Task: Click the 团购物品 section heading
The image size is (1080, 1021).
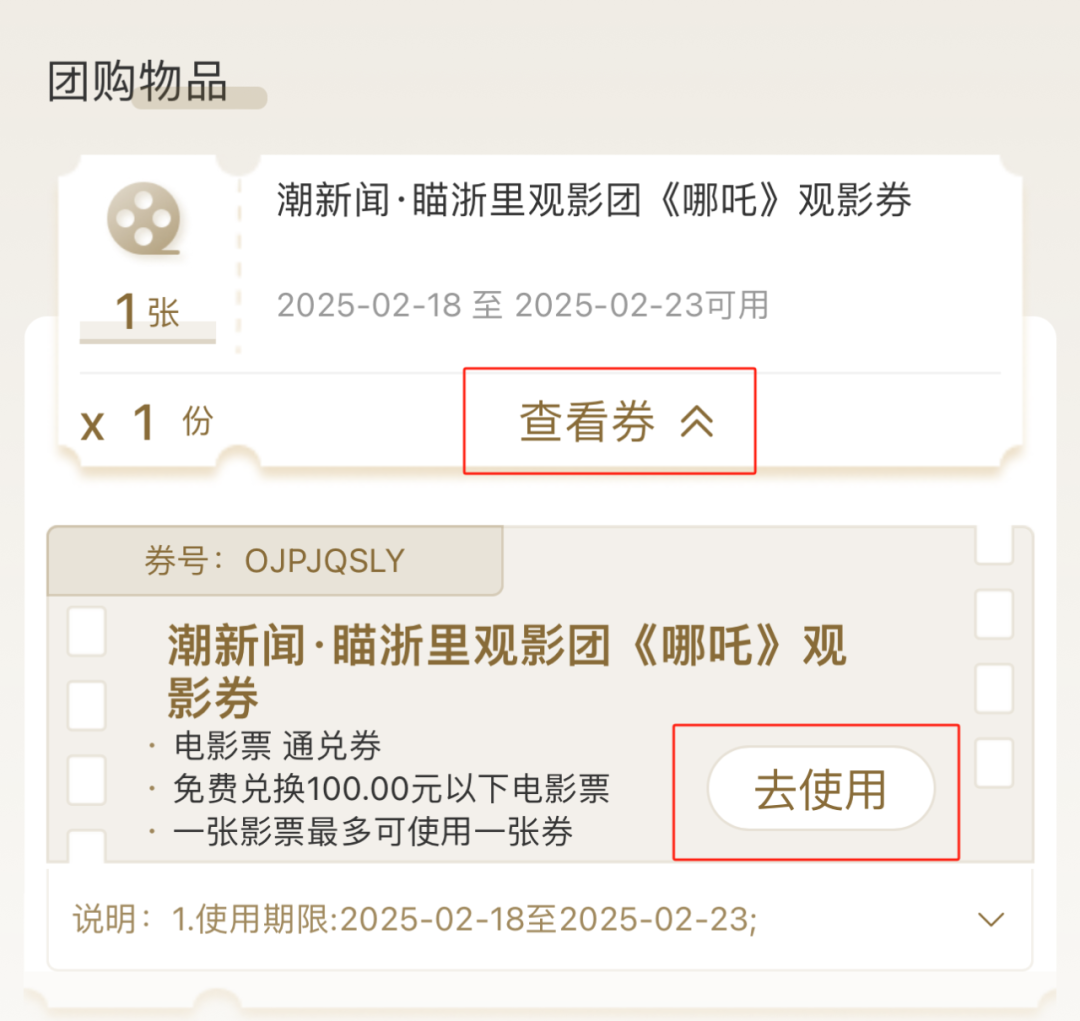Action: point(138,81)
